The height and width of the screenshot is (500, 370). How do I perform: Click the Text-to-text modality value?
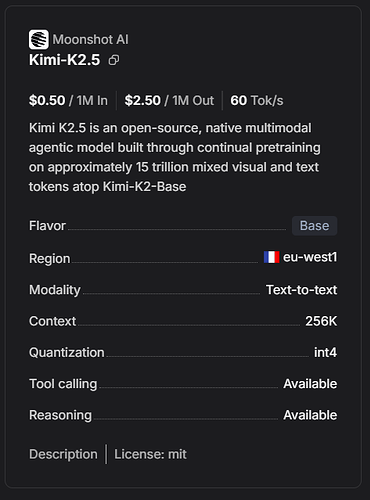tap(301, 290)
